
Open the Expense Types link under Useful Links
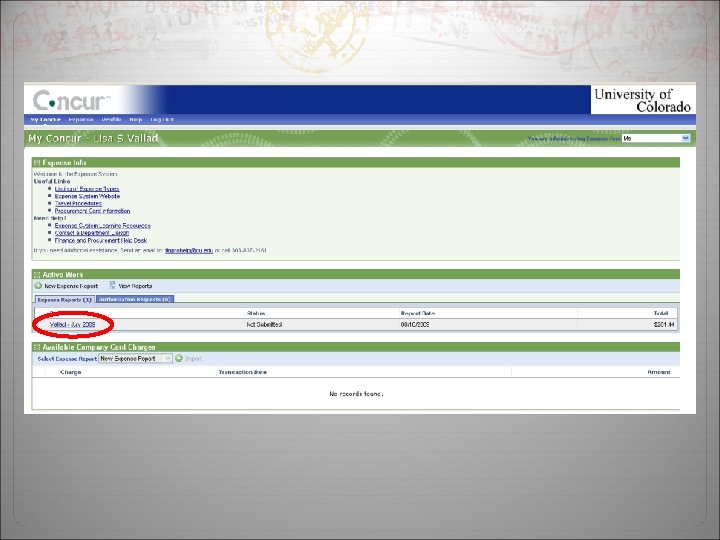tap(87, 189)
